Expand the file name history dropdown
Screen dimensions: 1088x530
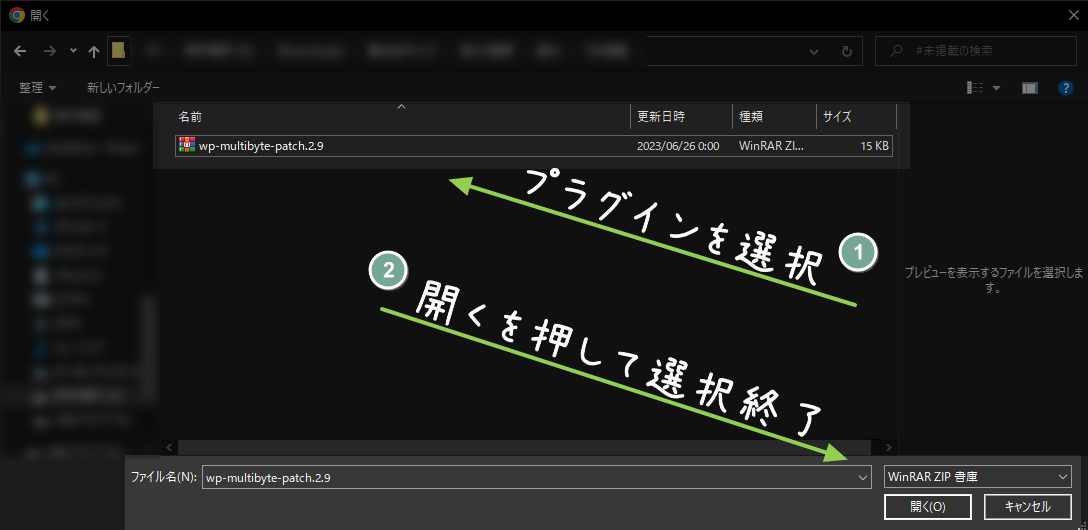pos(864,477)
